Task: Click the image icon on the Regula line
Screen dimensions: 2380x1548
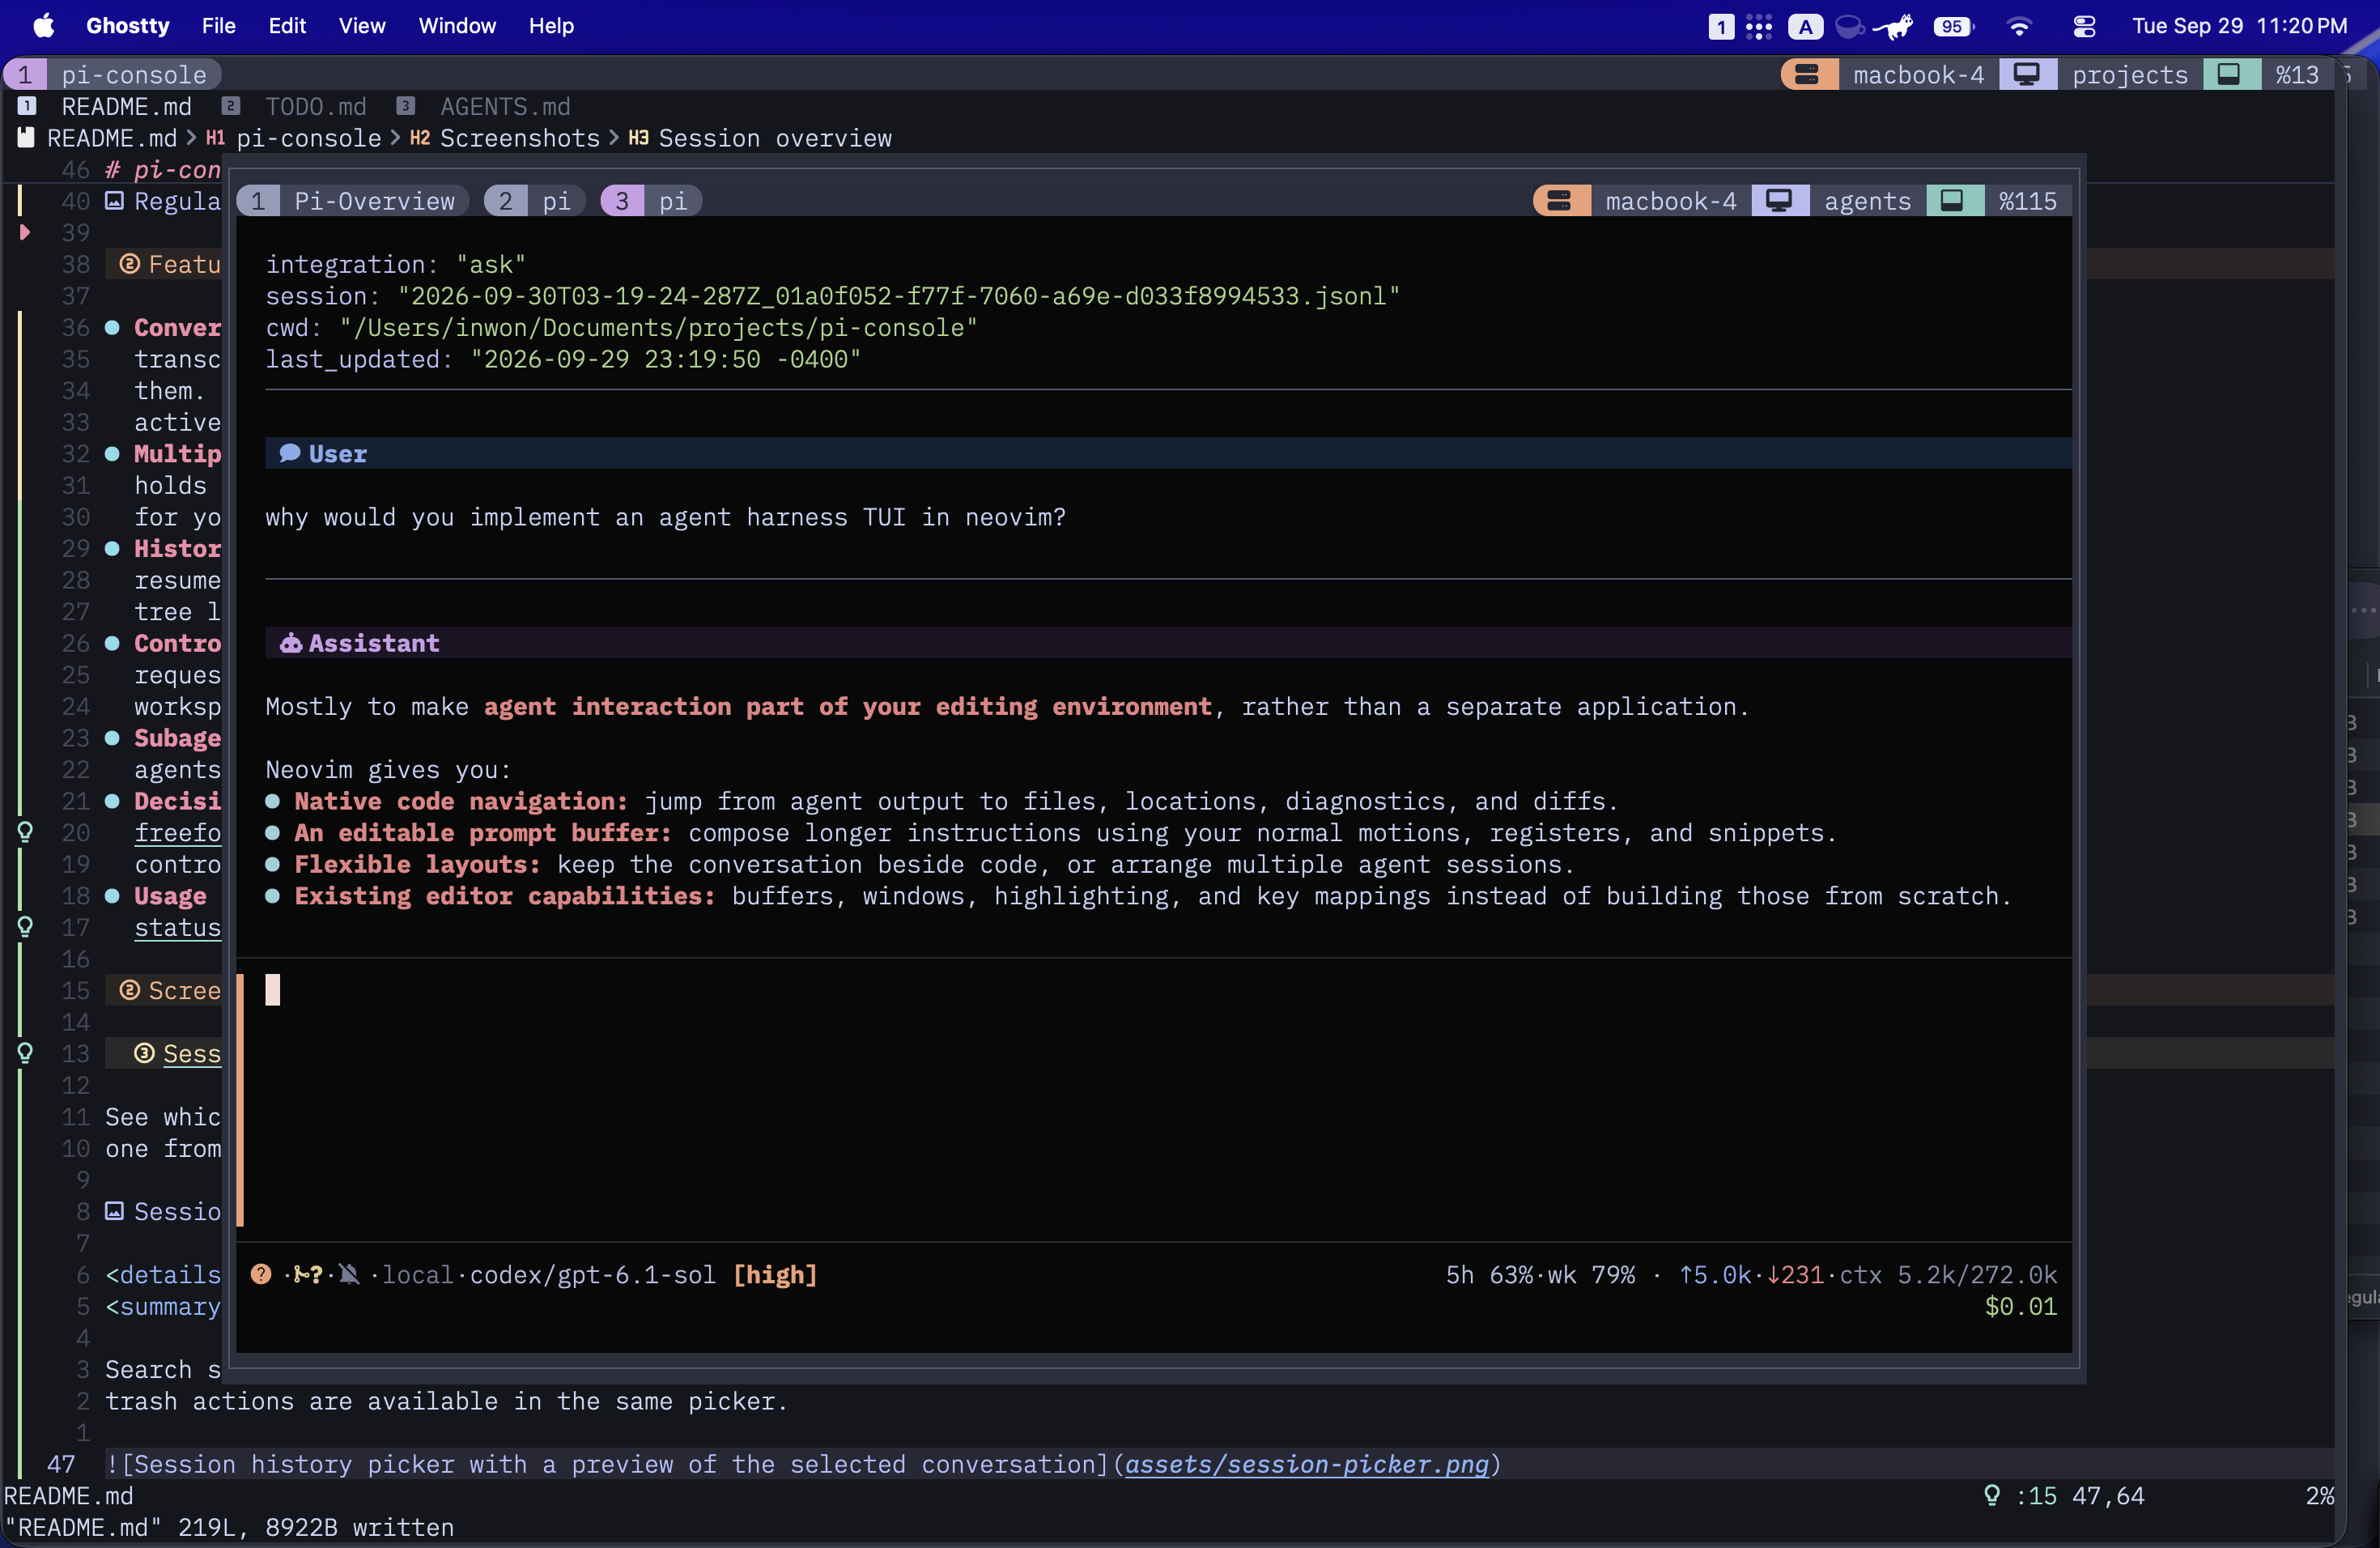Action: point(115,201)
